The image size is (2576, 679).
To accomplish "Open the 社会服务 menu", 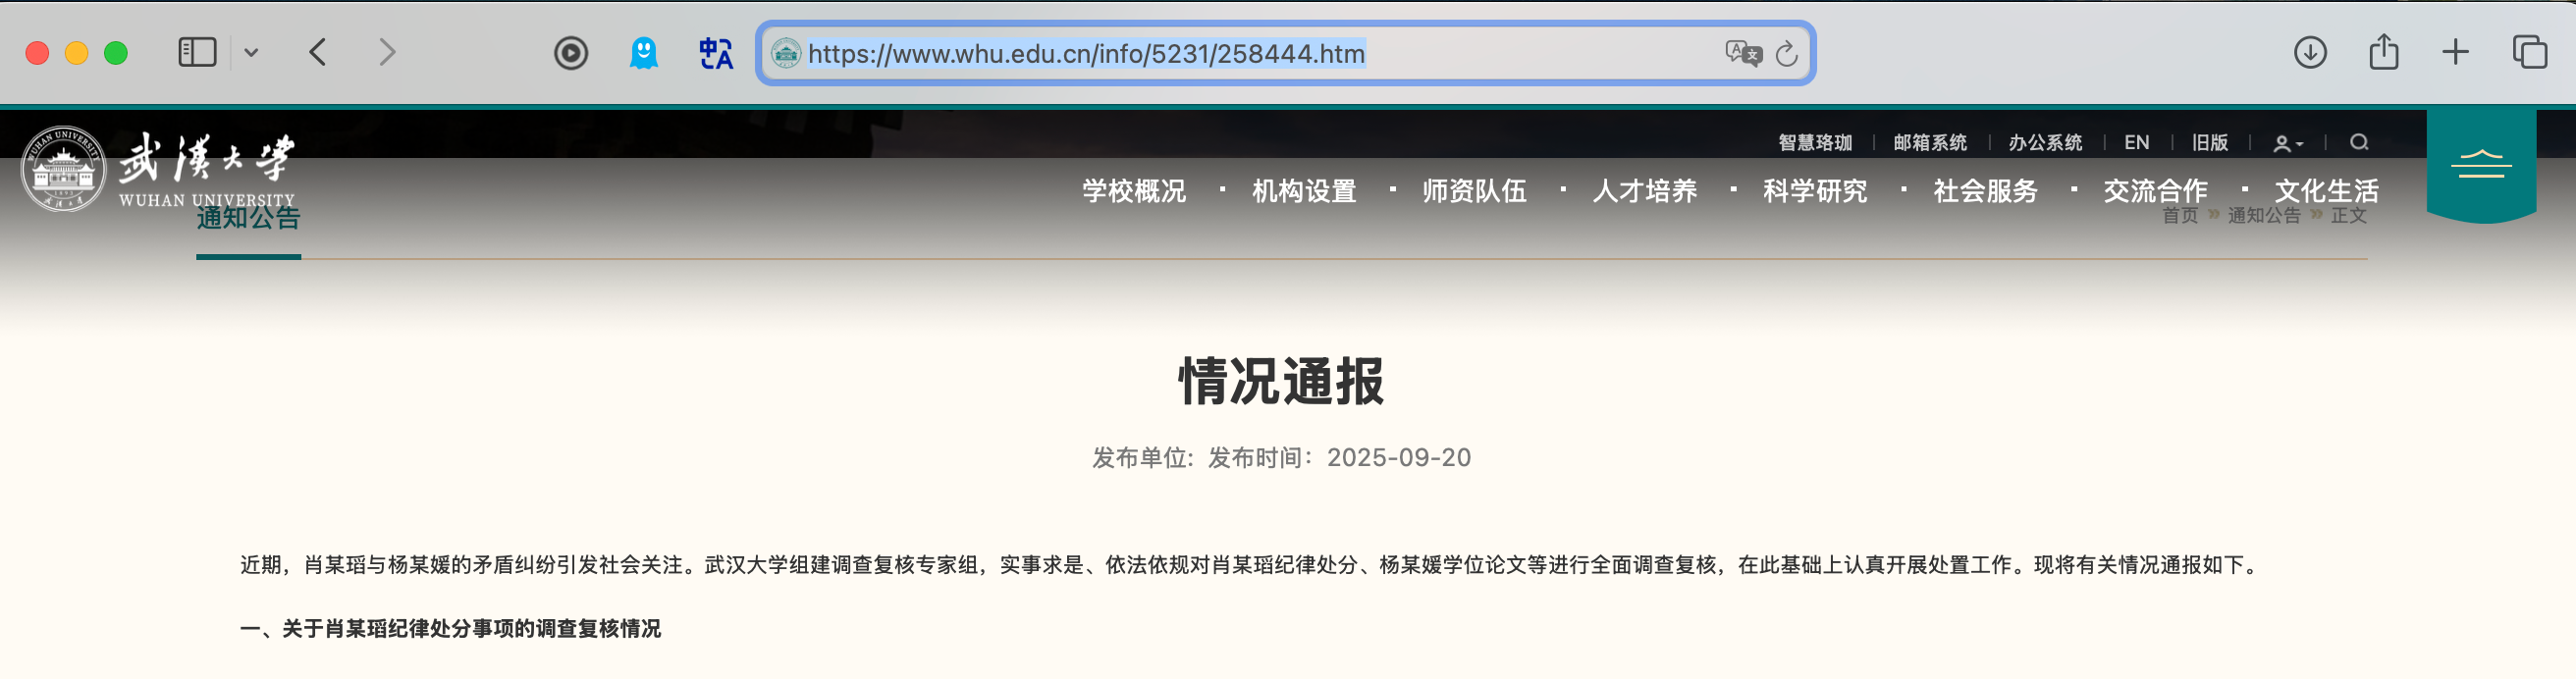I will [x=1985, y=190].
